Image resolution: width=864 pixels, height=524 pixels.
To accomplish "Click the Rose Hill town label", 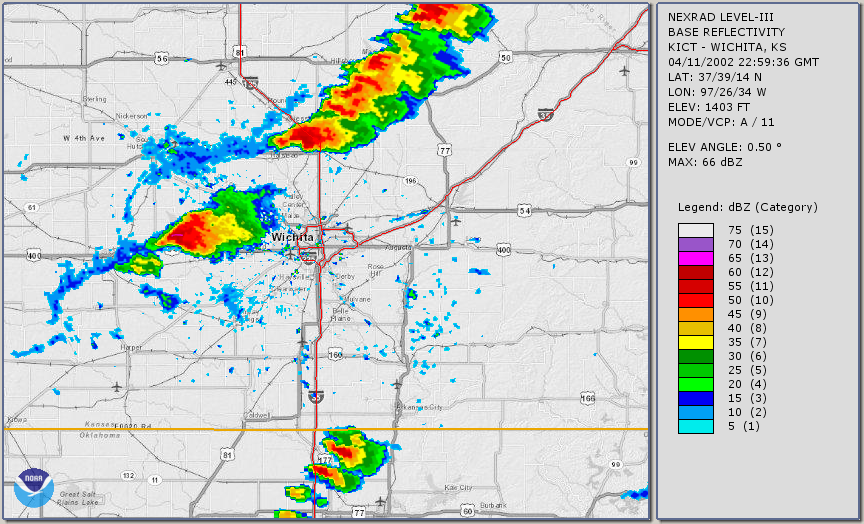I will click(x=375, y=270).
